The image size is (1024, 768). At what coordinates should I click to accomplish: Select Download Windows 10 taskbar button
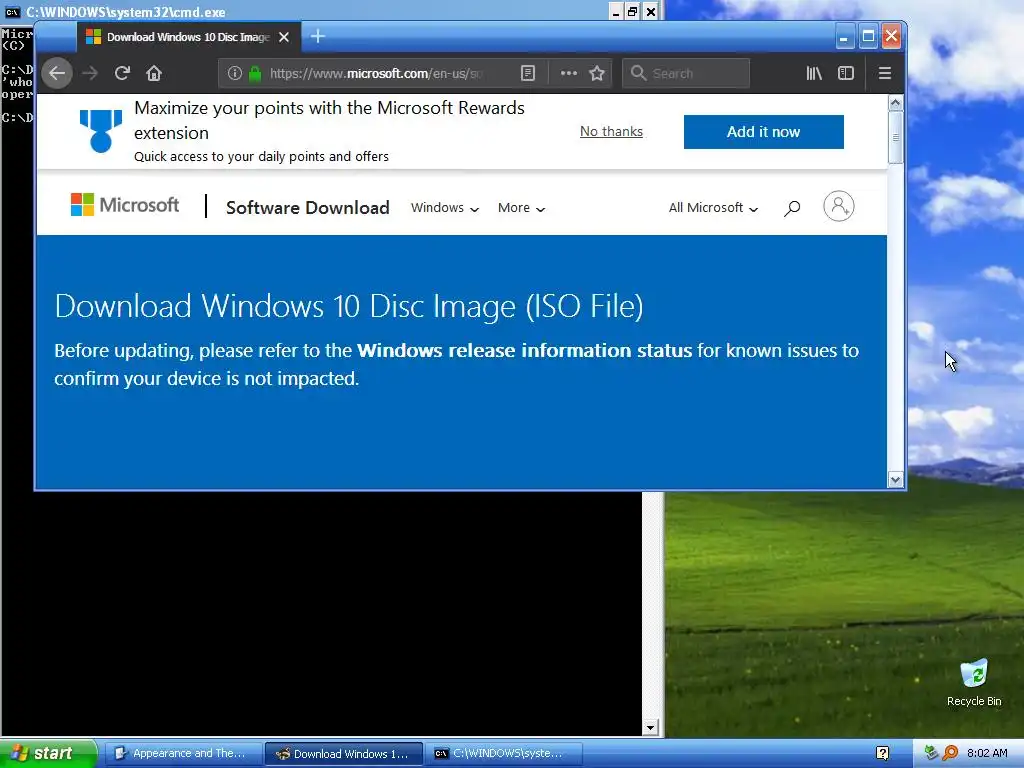[344, 754]
